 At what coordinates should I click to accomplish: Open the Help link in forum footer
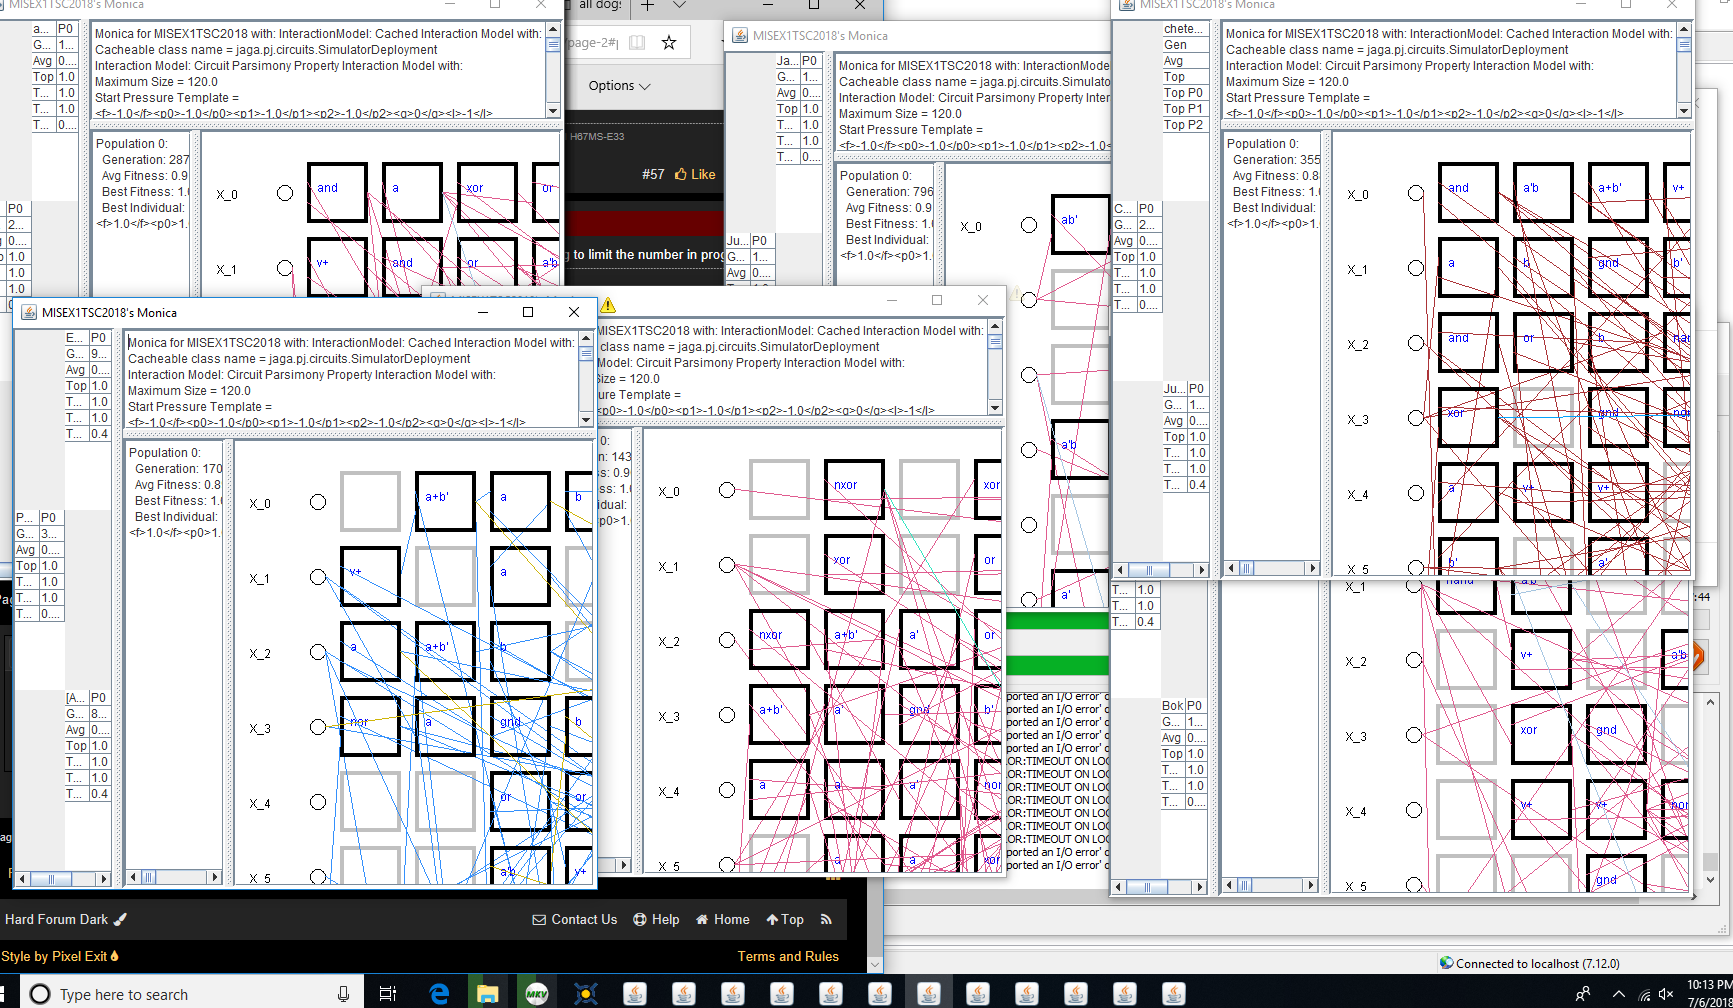[656, 919]
